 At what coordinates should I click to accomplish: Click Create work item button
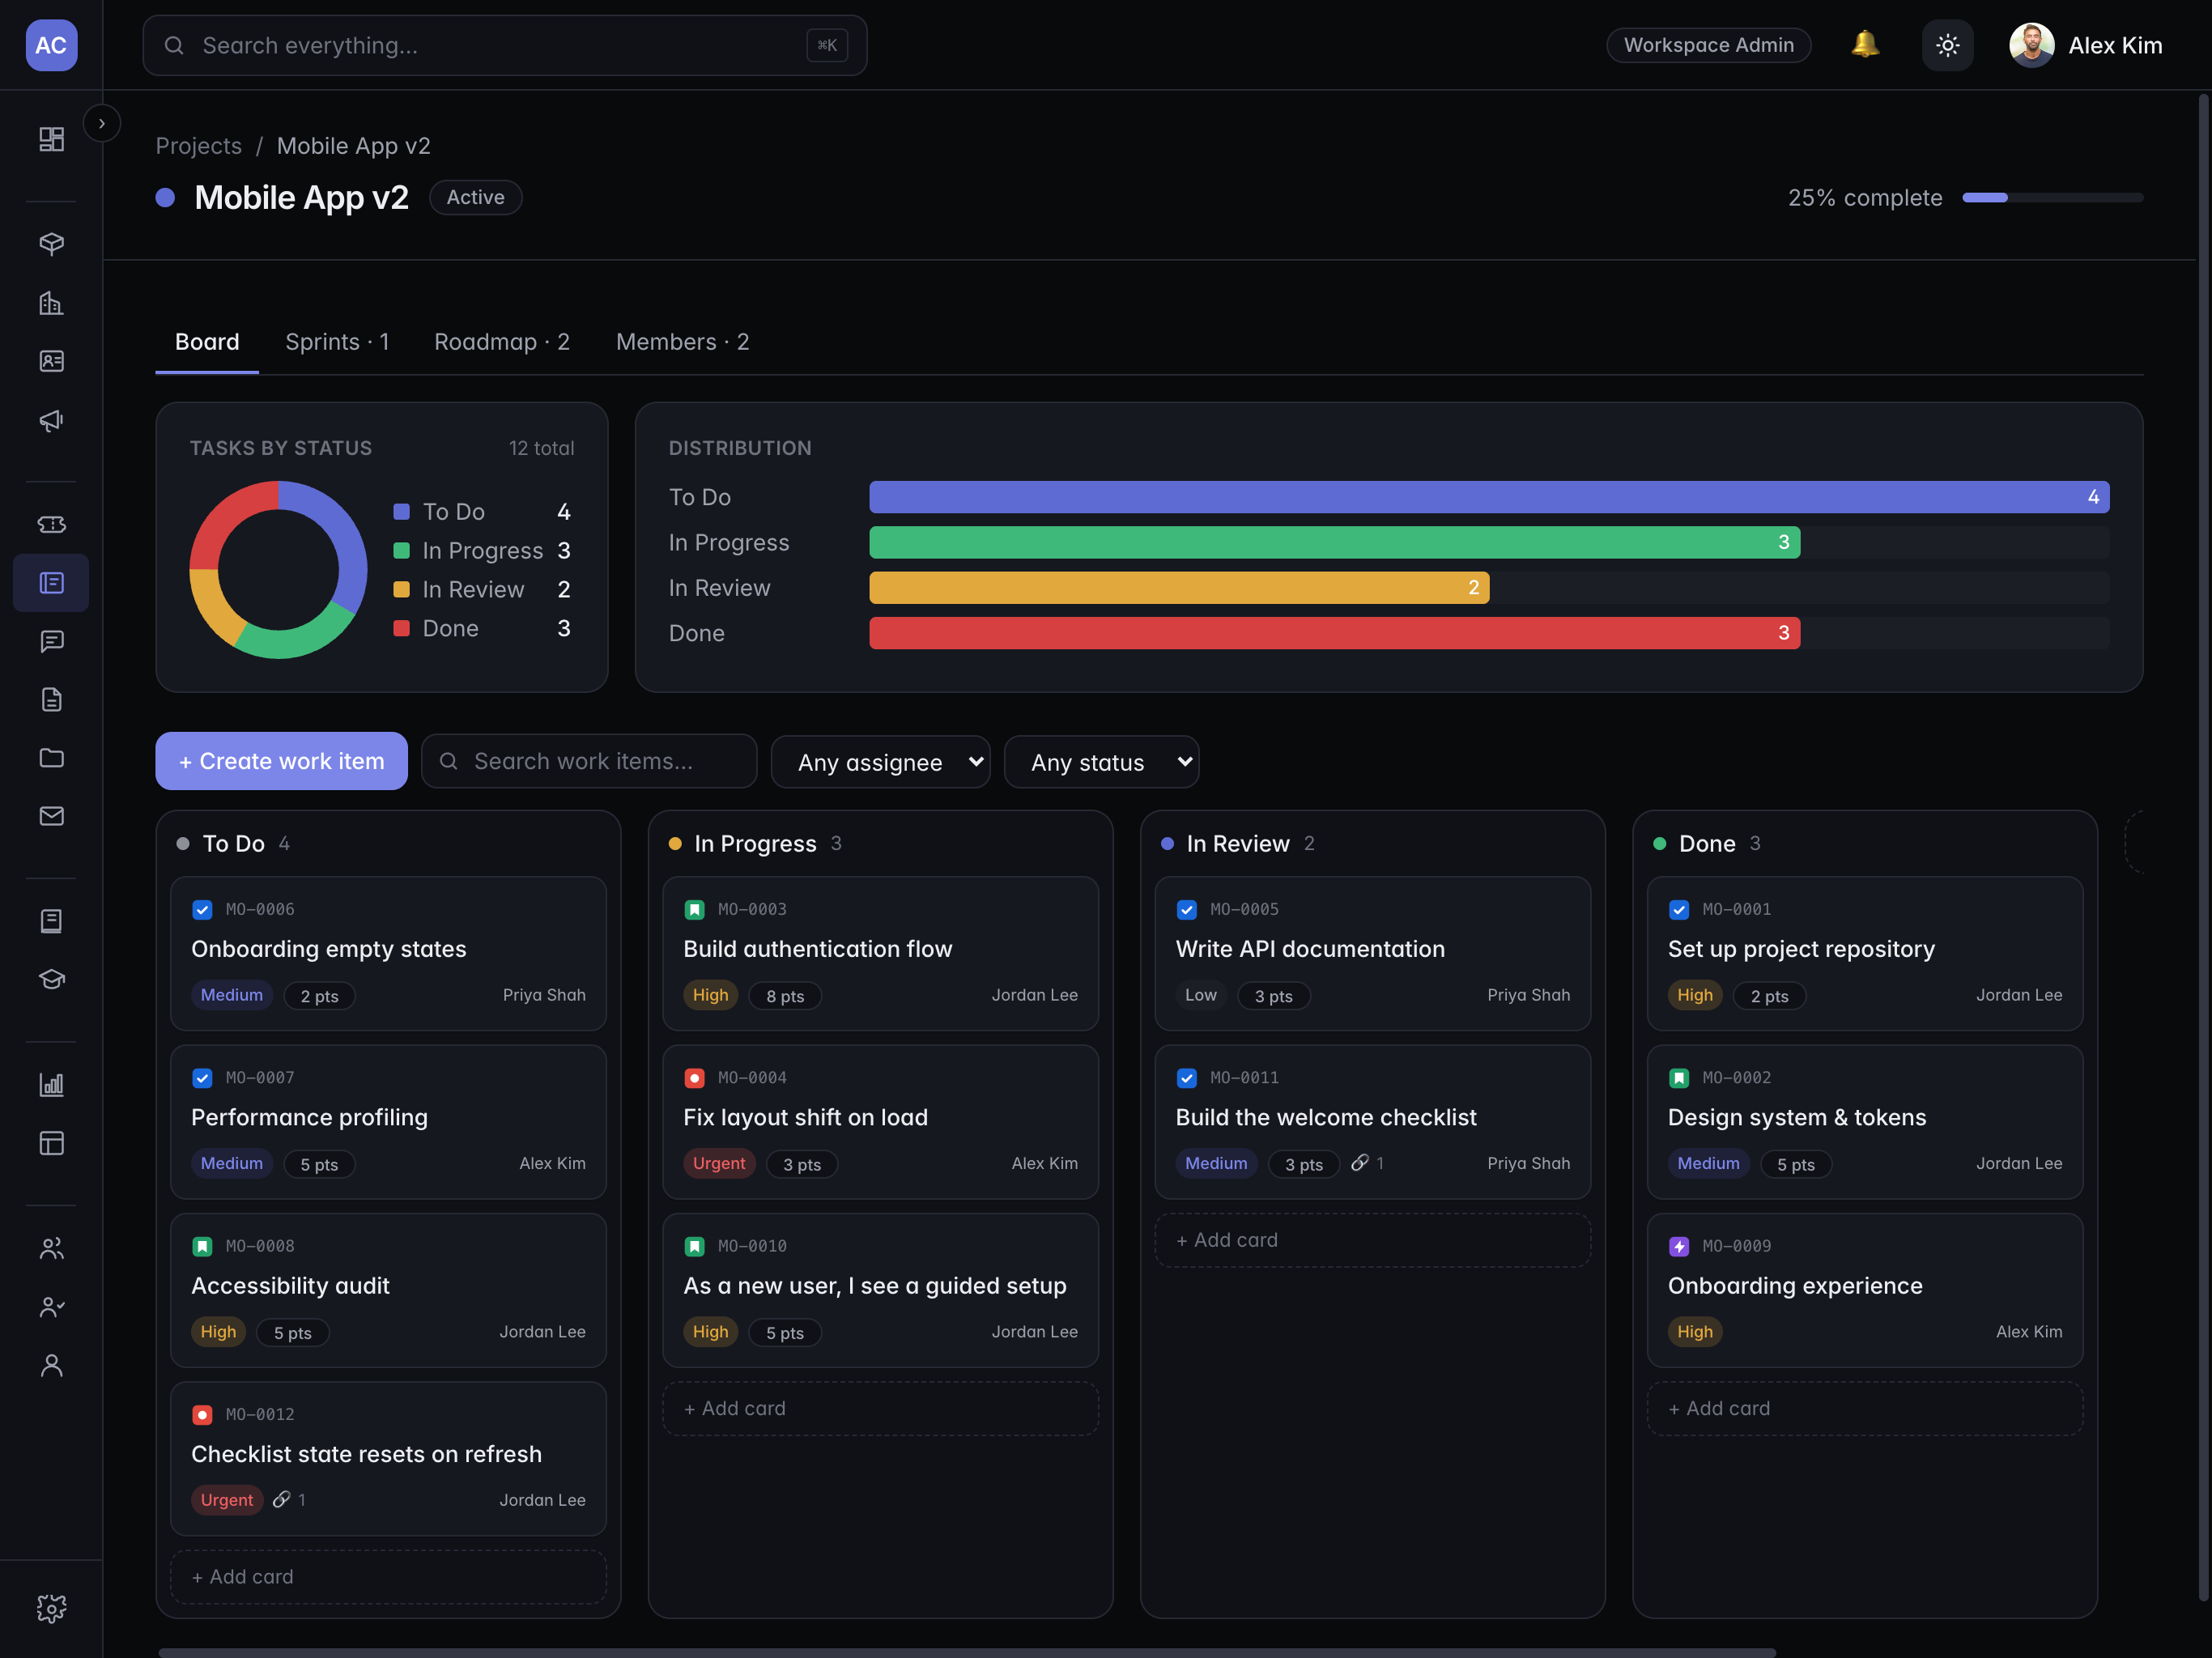coord(281,761)
